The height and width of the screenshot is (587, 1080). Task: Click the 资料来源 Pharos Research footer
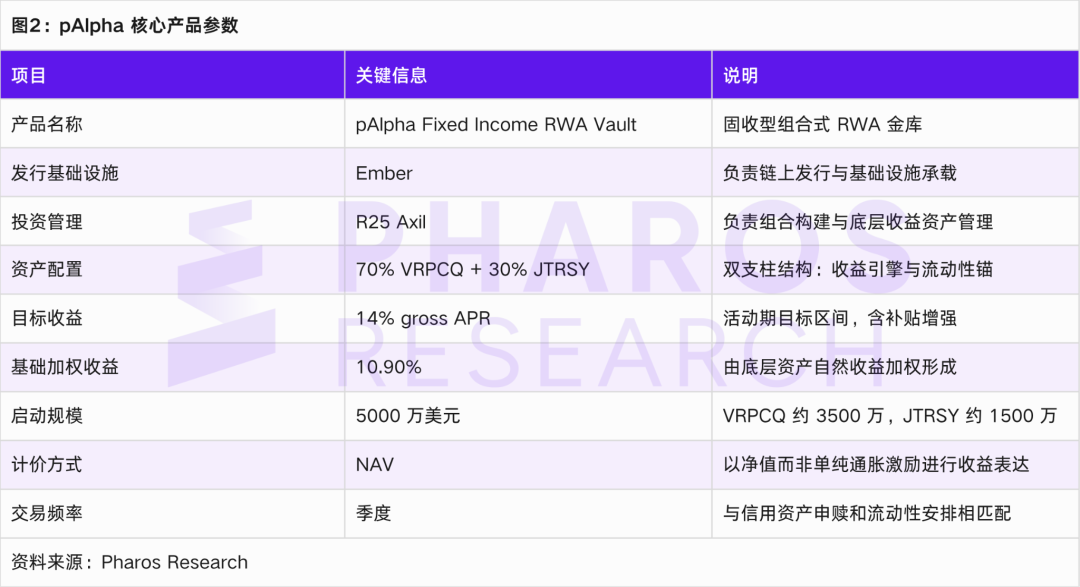point(129,562)
